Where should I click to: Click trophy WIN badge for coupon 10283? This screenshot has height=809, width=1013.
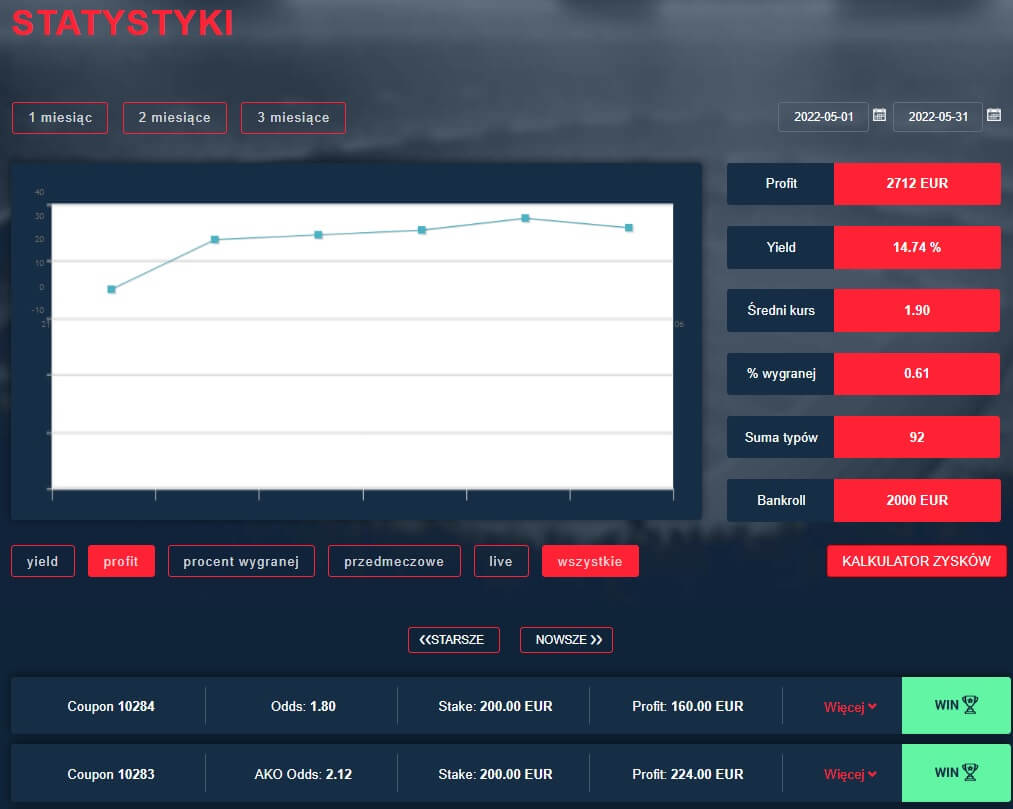[x=955, y=773]
